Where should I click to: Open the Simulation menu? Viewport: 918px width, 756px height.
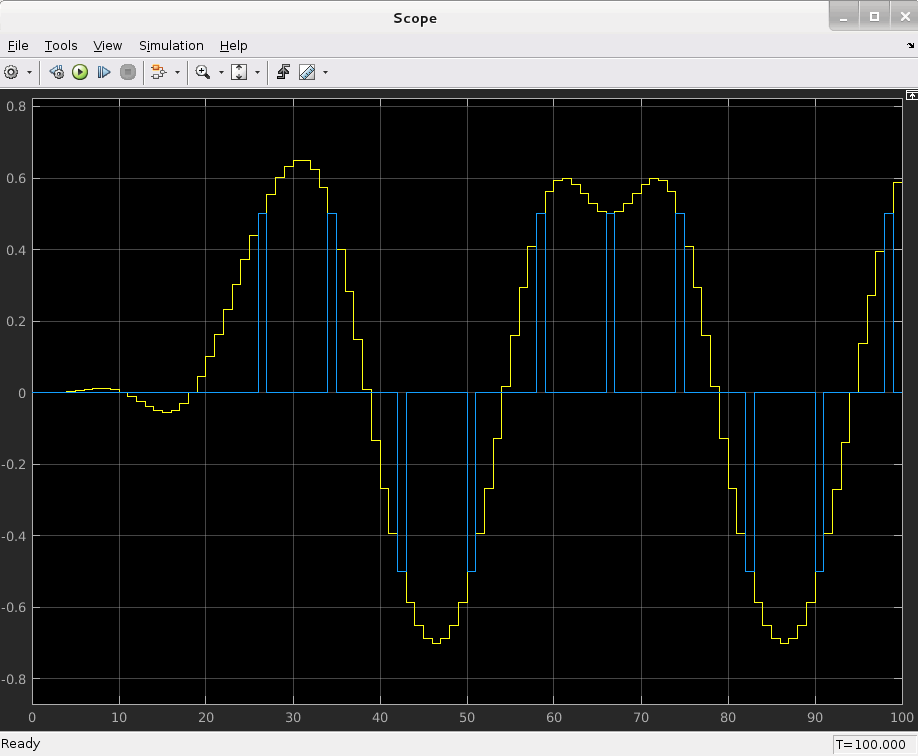coord(171,46)
